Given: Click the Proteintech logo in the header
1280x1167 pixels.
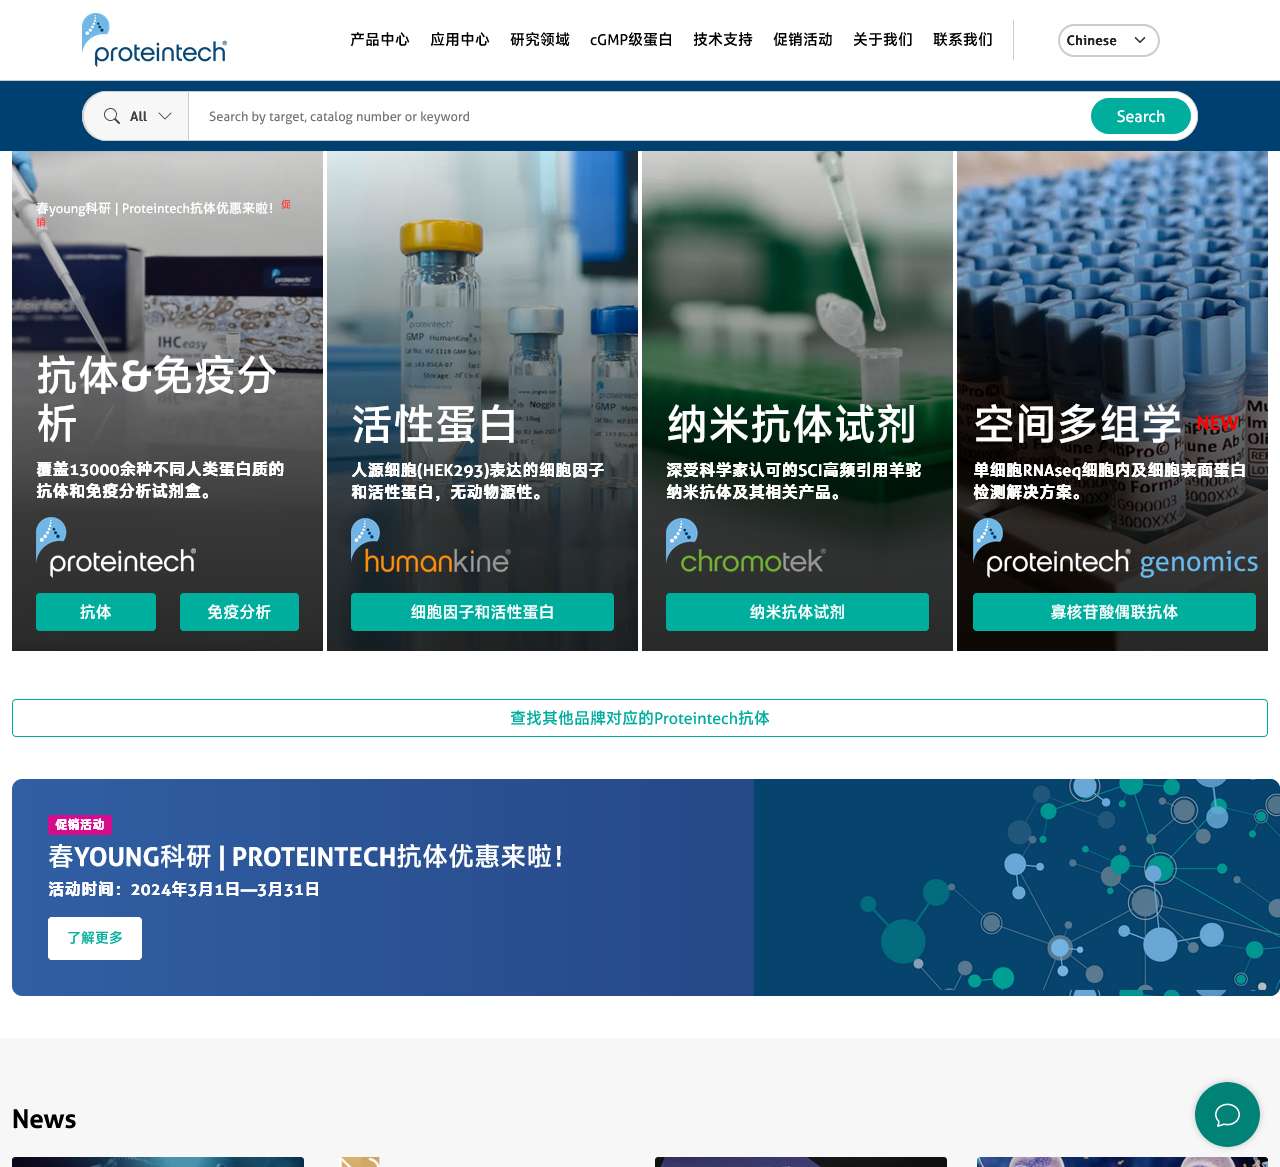Looking at the screenshot, I should point(154,40).
